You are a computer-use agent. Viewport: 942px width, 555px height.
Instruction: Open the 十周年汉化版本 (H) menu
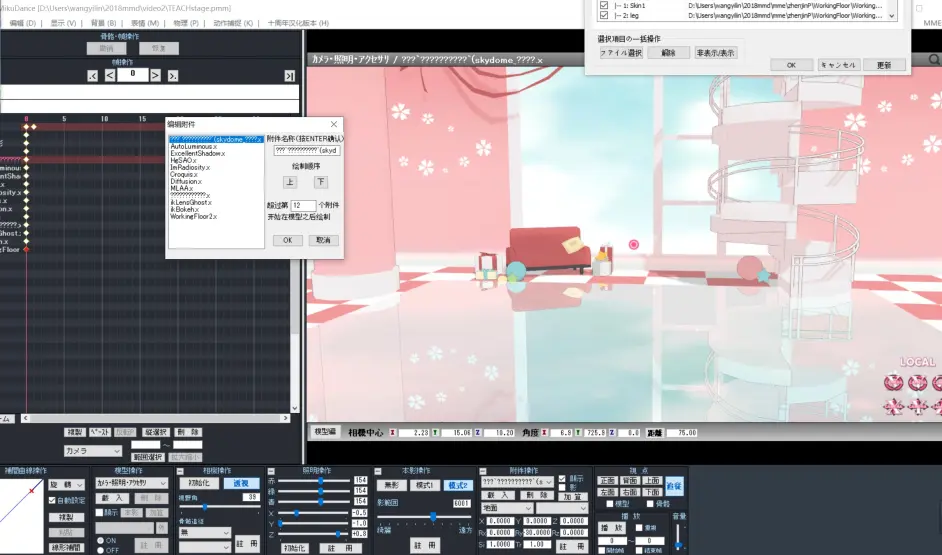tap(298, 23)
